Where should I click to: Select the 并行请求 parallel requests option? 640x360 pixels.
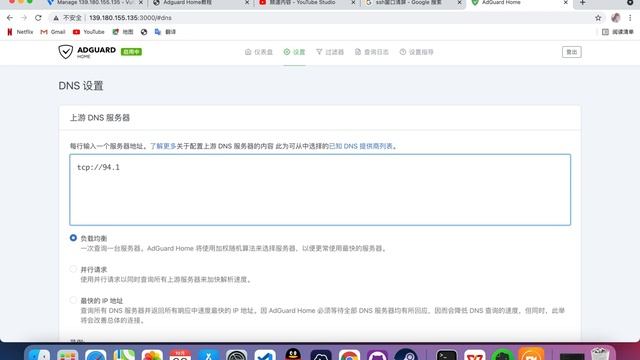(73, 269)
